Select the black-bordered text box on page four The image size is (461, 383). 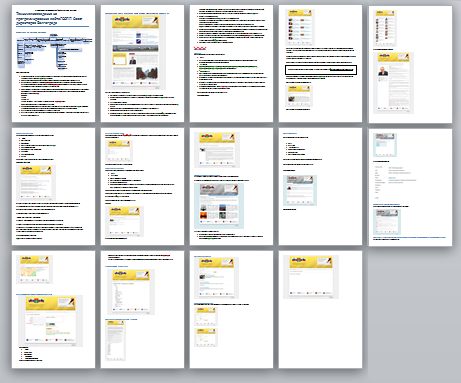point(321,70)
